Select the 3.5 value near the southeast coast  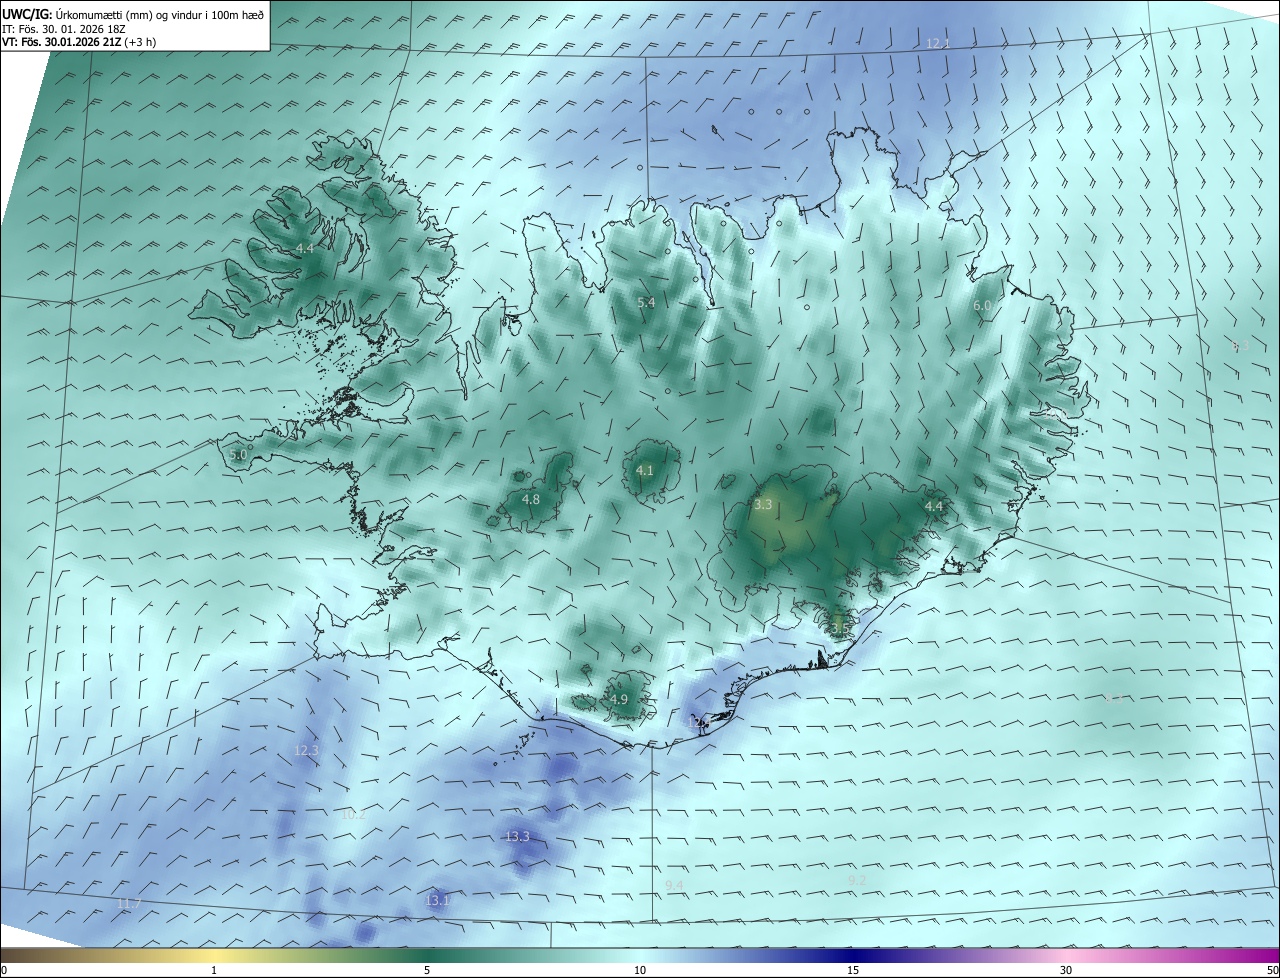(x=840, y=627)
